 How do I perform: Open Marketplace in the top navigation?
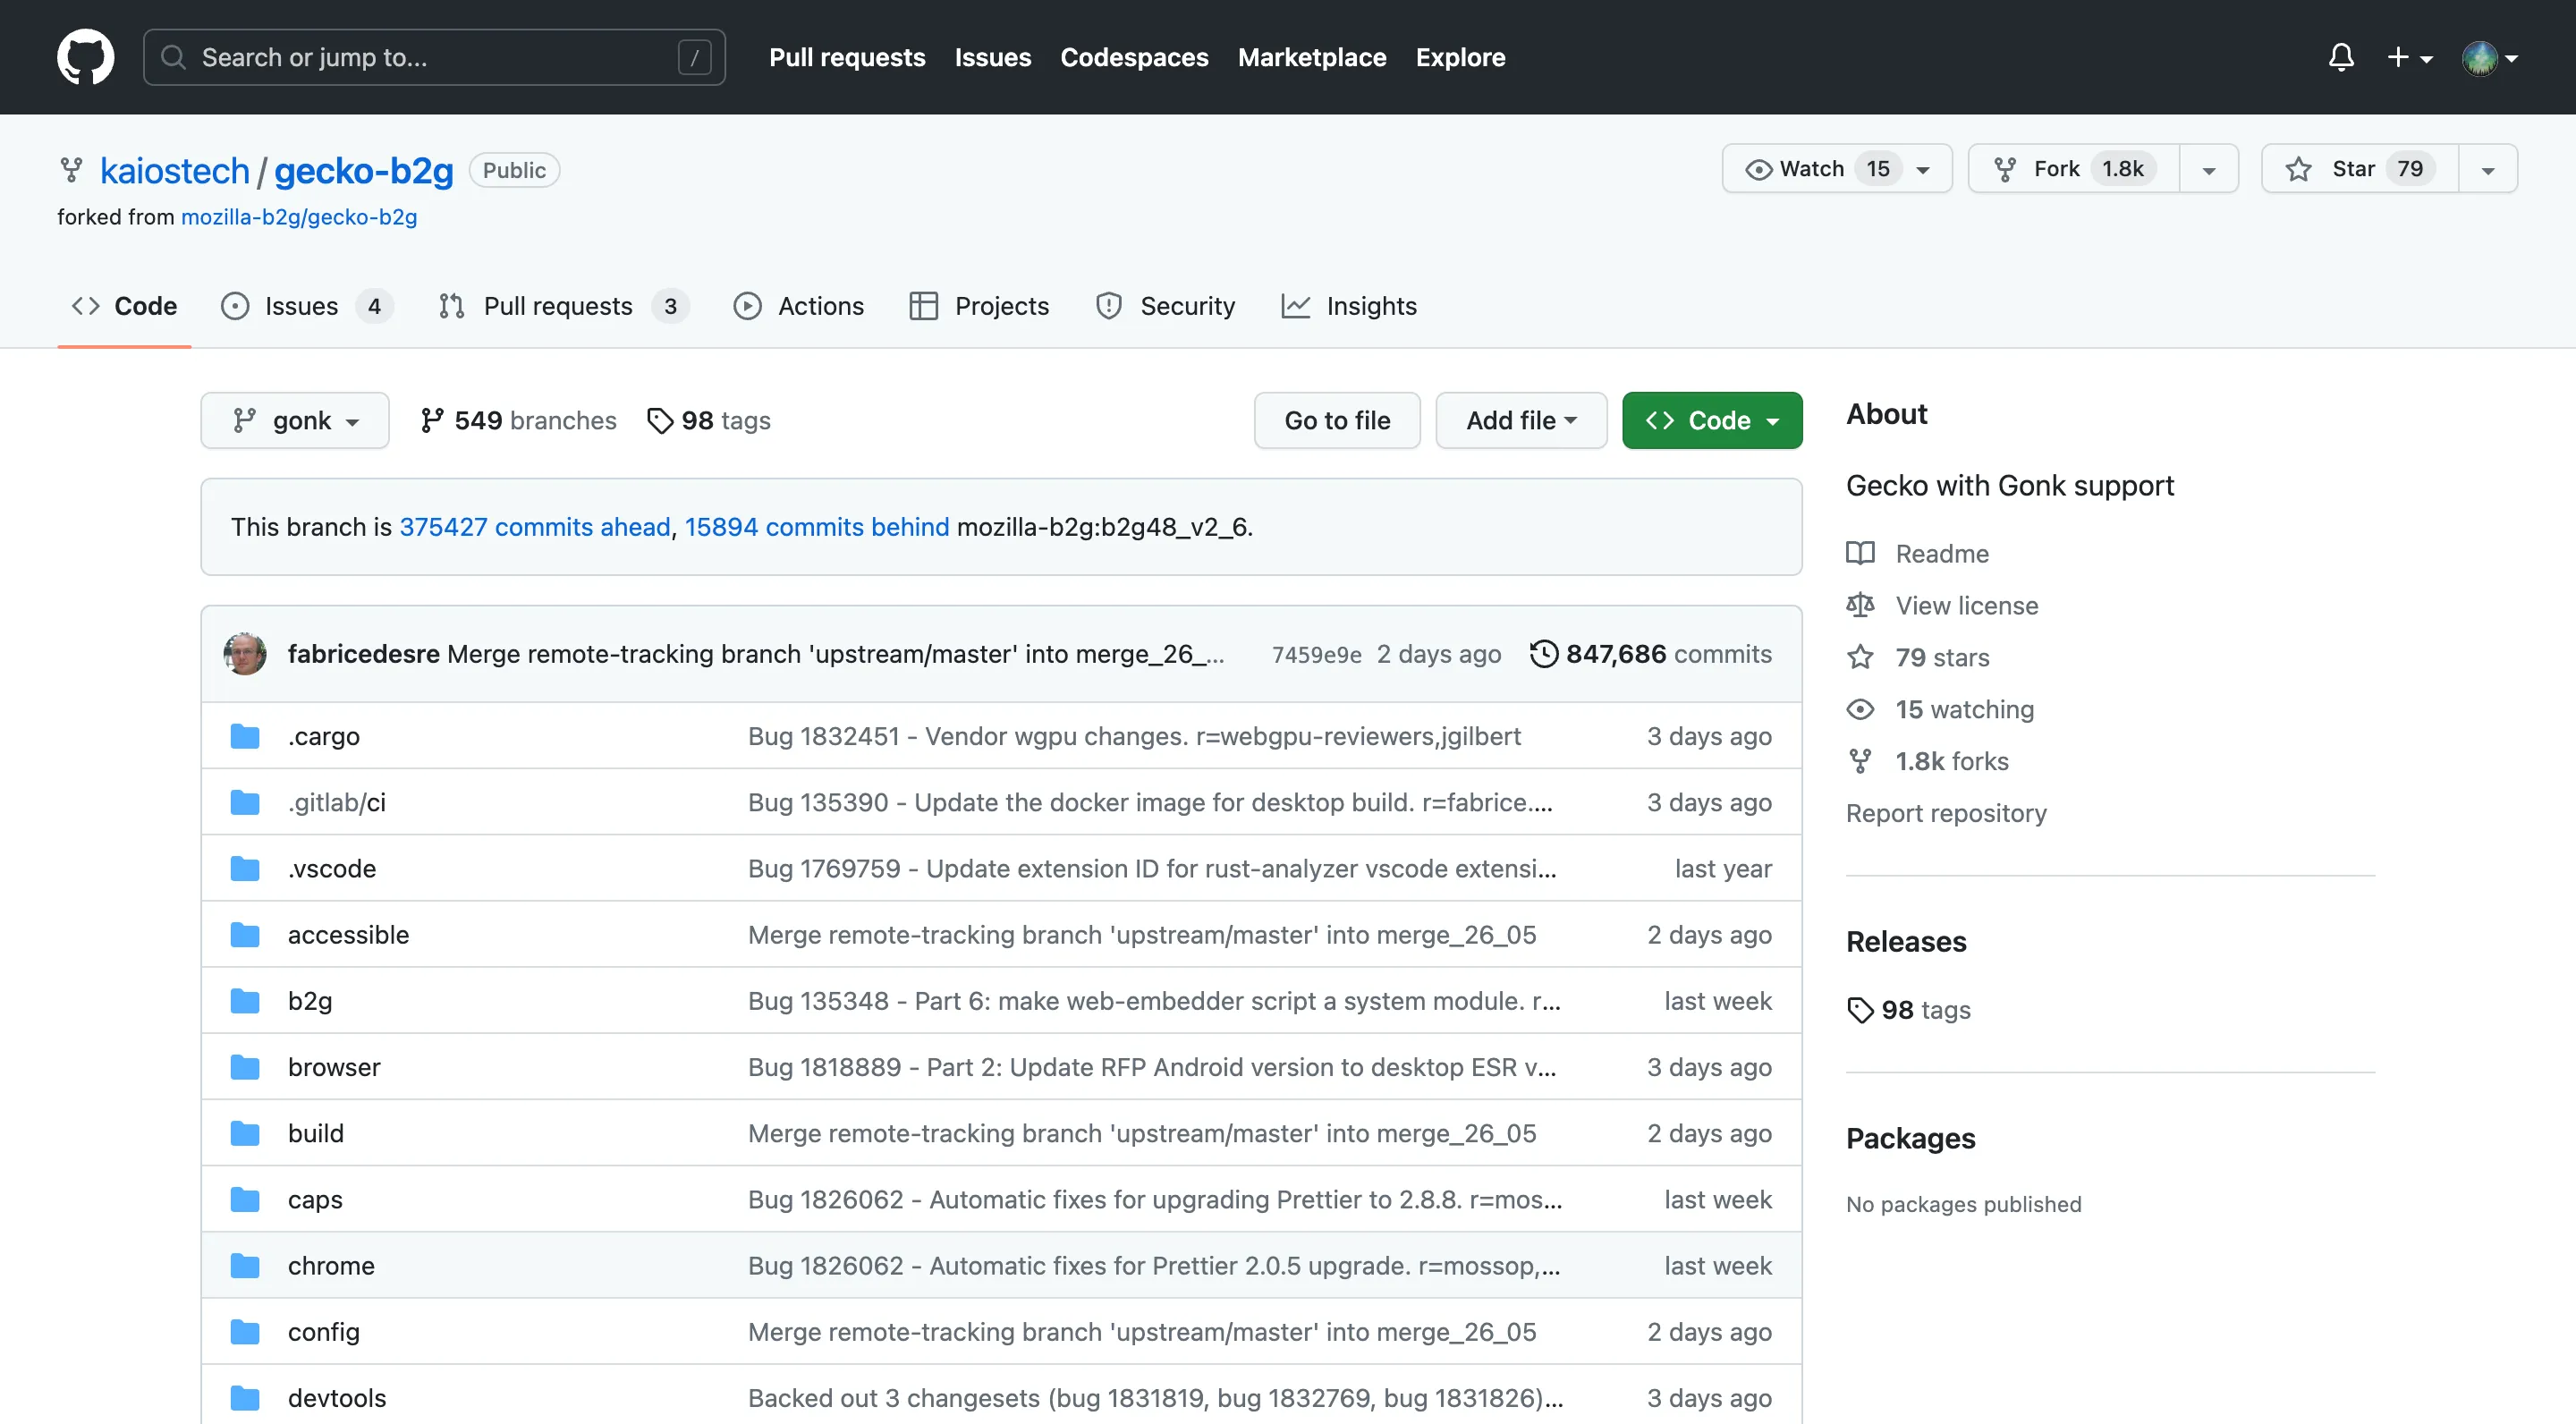pyautogui.click(x=1311, y=57)
